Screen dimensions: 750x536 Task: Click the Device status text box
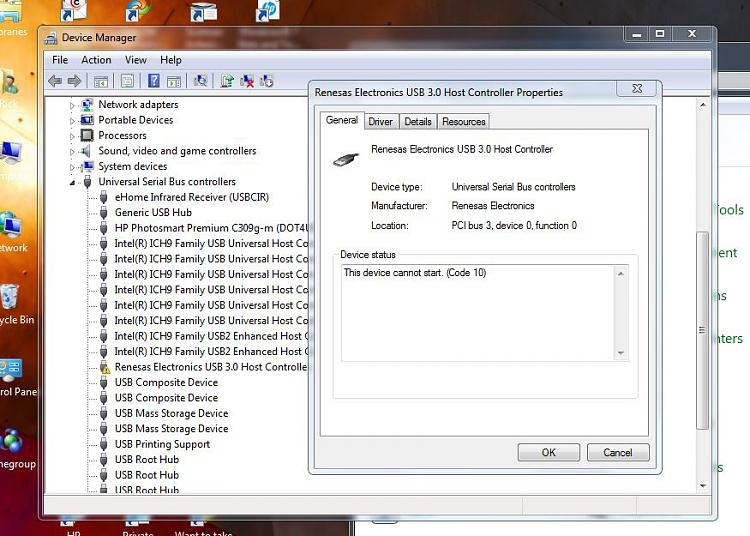click(x=478, y=313)
